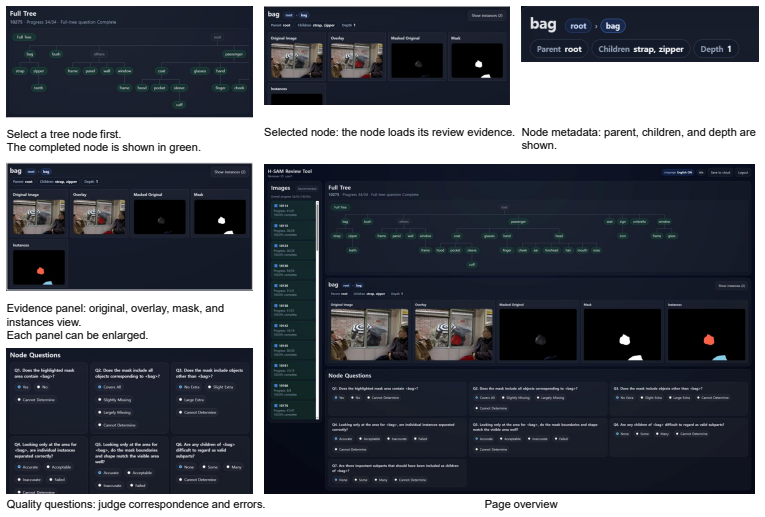The width and height of the screenshot is (765, 517).
Task: Select 'Slightly Missing' for Q2 in questions panel
Action: (114, 400)
